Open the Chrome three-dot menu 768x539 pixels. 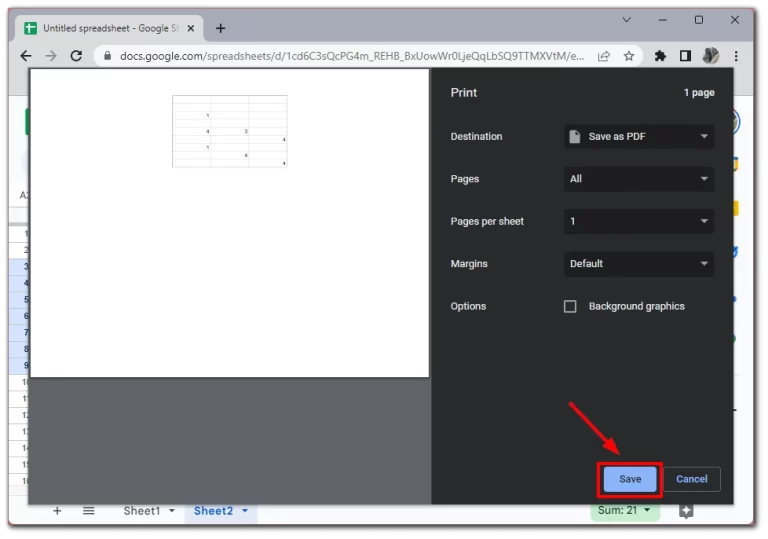[737, 57]
